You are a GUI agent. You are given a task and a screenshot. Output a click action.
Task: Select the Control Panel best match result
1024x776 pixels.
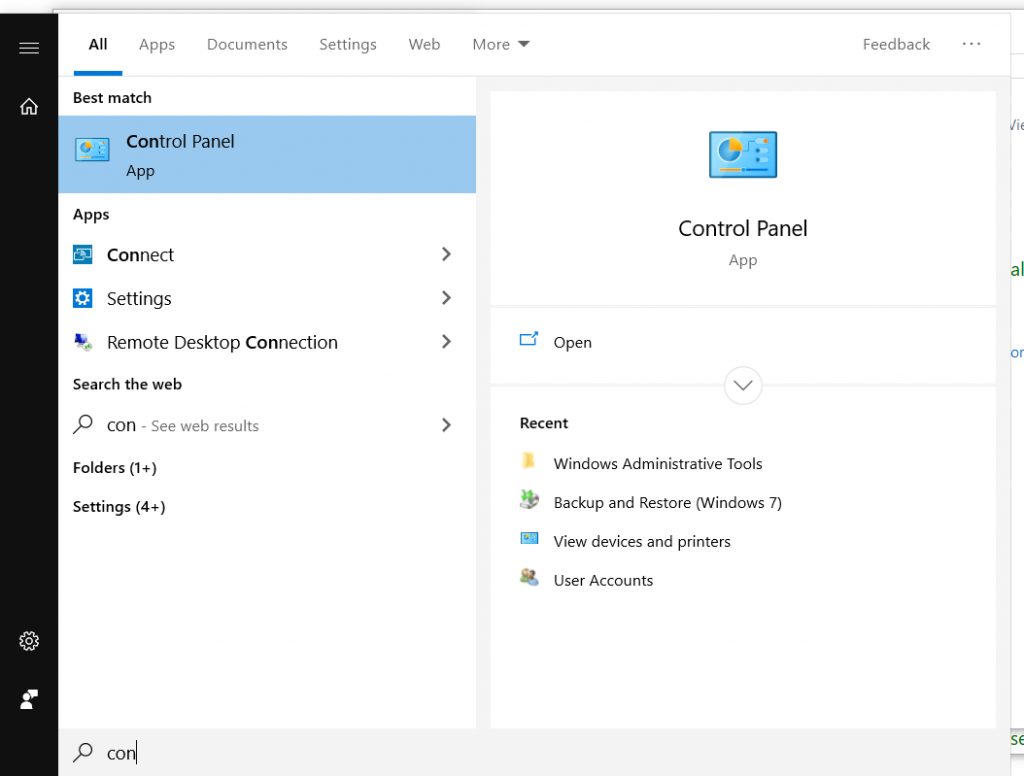pos(267,154)
